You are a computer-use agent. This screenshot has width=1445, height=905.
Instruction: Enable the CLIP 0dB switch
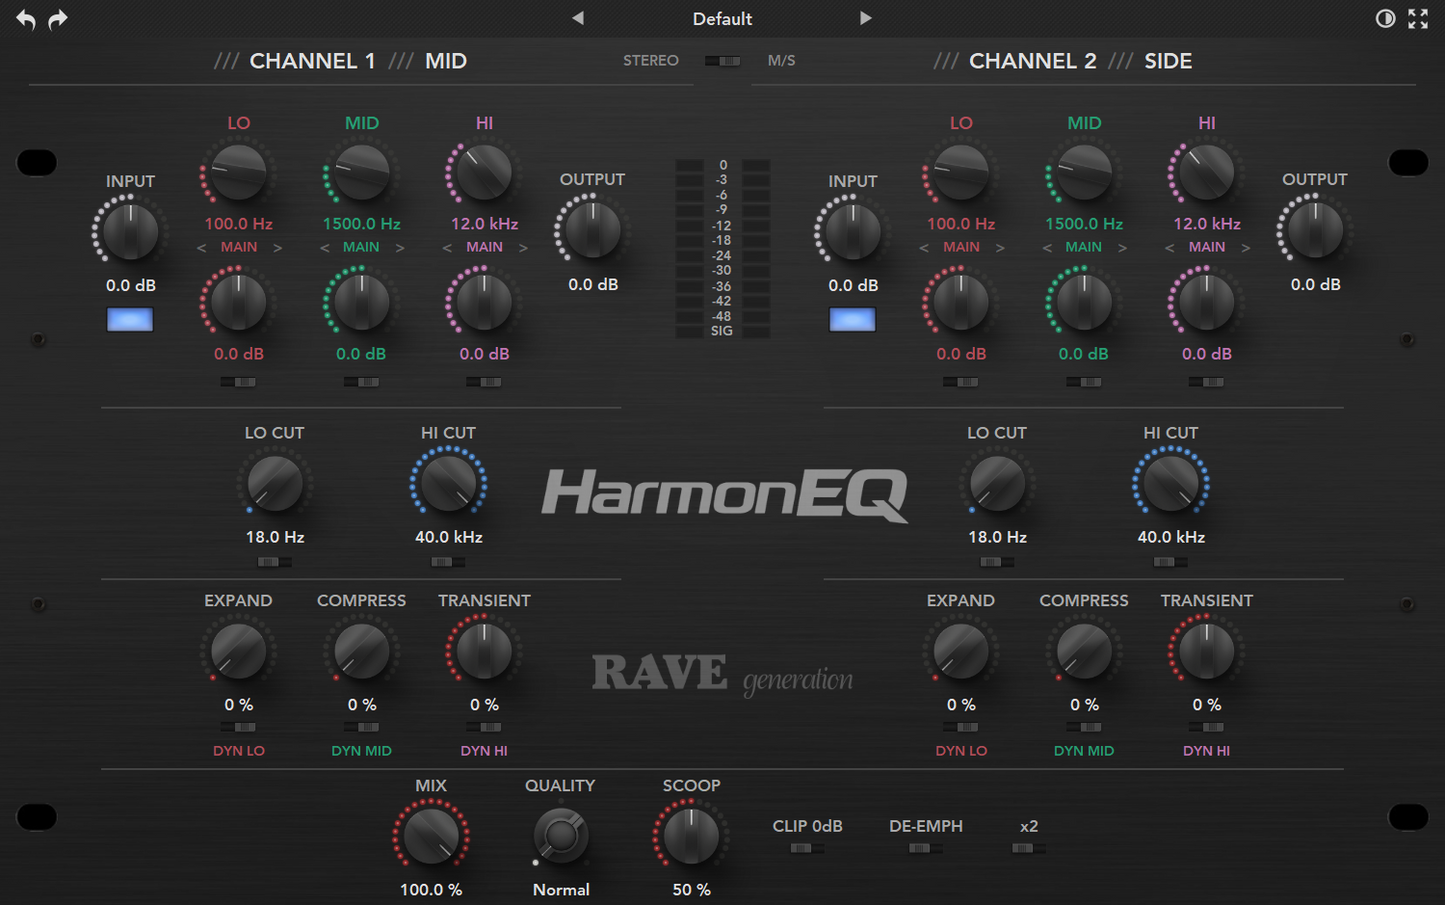807,848
